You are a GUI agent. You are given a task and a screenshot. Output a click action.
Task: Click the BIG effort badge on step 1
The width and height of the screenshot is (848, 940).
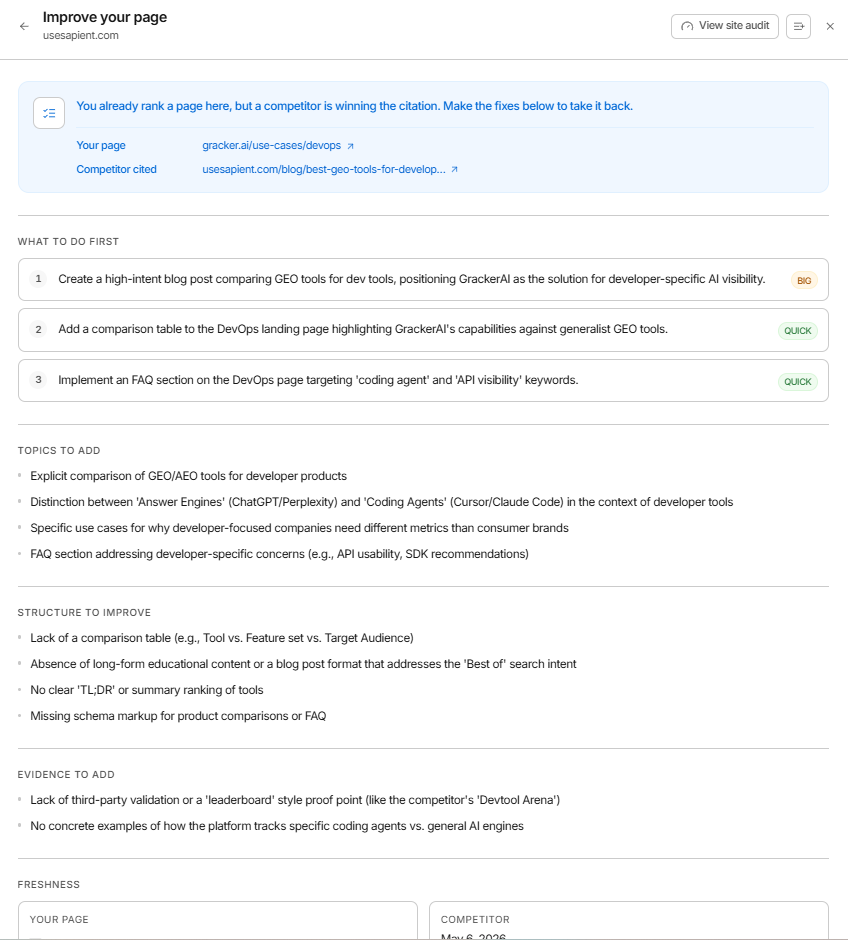click(804, 281)
